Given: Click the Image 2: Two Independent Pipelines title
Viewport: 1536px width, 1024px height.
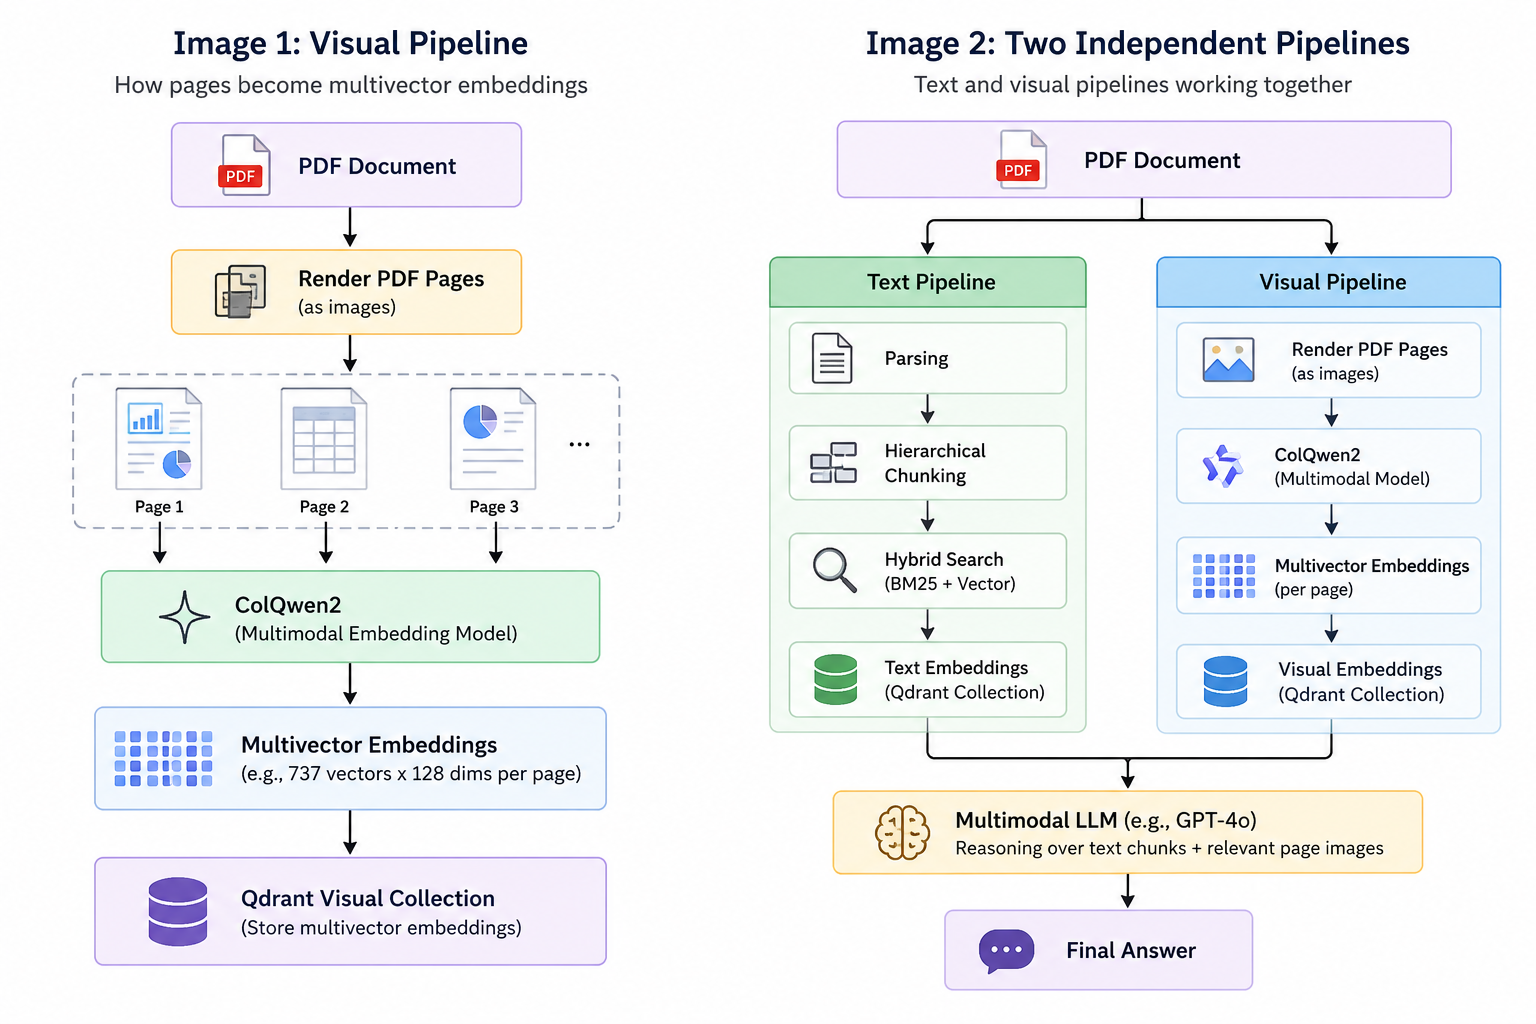Looking at the screenshot, I should (x=1138, y=43).
